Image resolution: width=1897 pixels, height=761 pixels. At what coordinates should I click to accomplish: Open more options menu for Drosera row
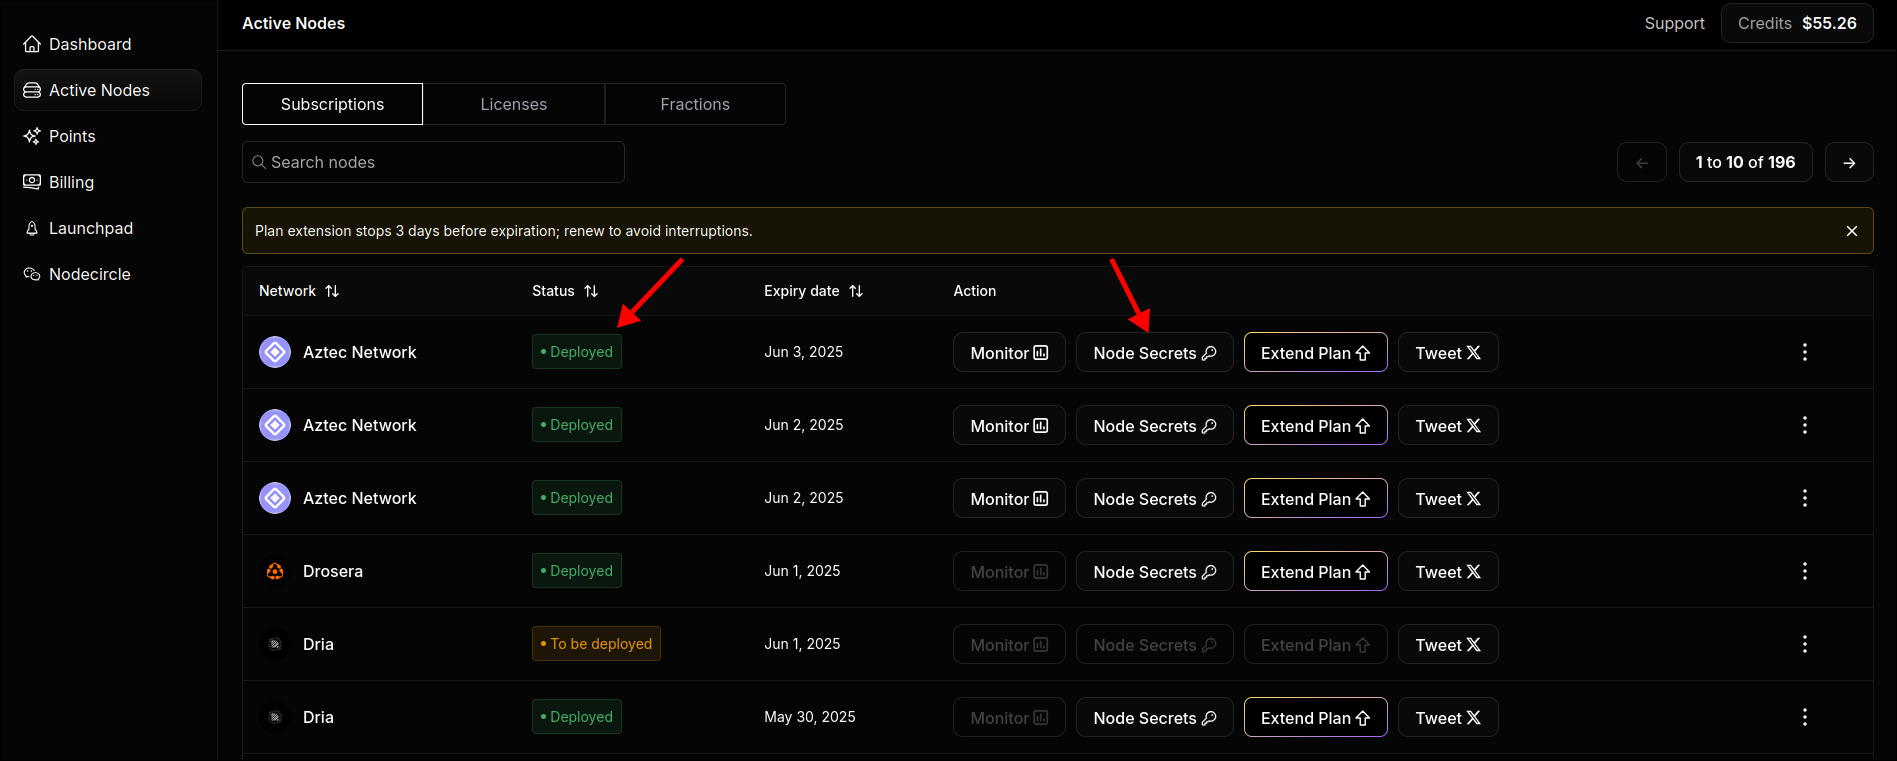tap(1805, 571)
